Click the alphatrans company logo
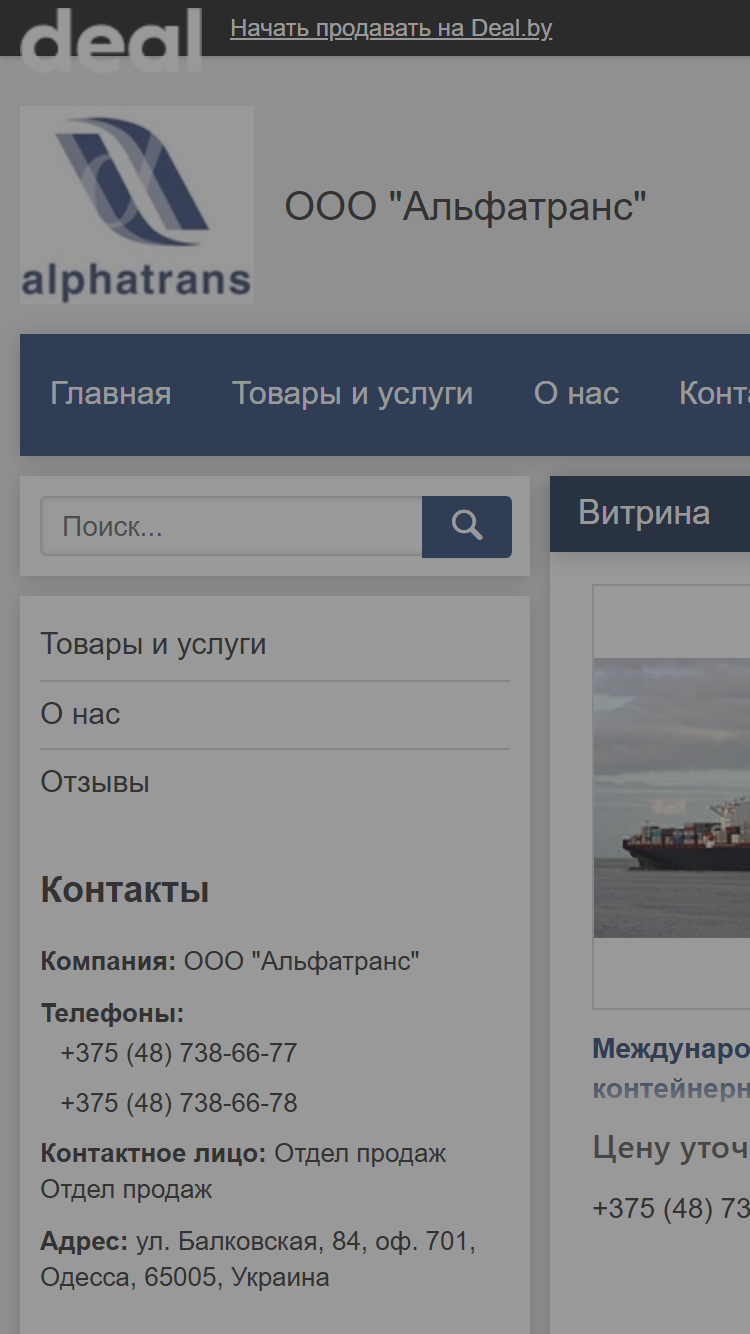Image resolution: width=750 pixels, height=1334 pixels. (137, 205)
